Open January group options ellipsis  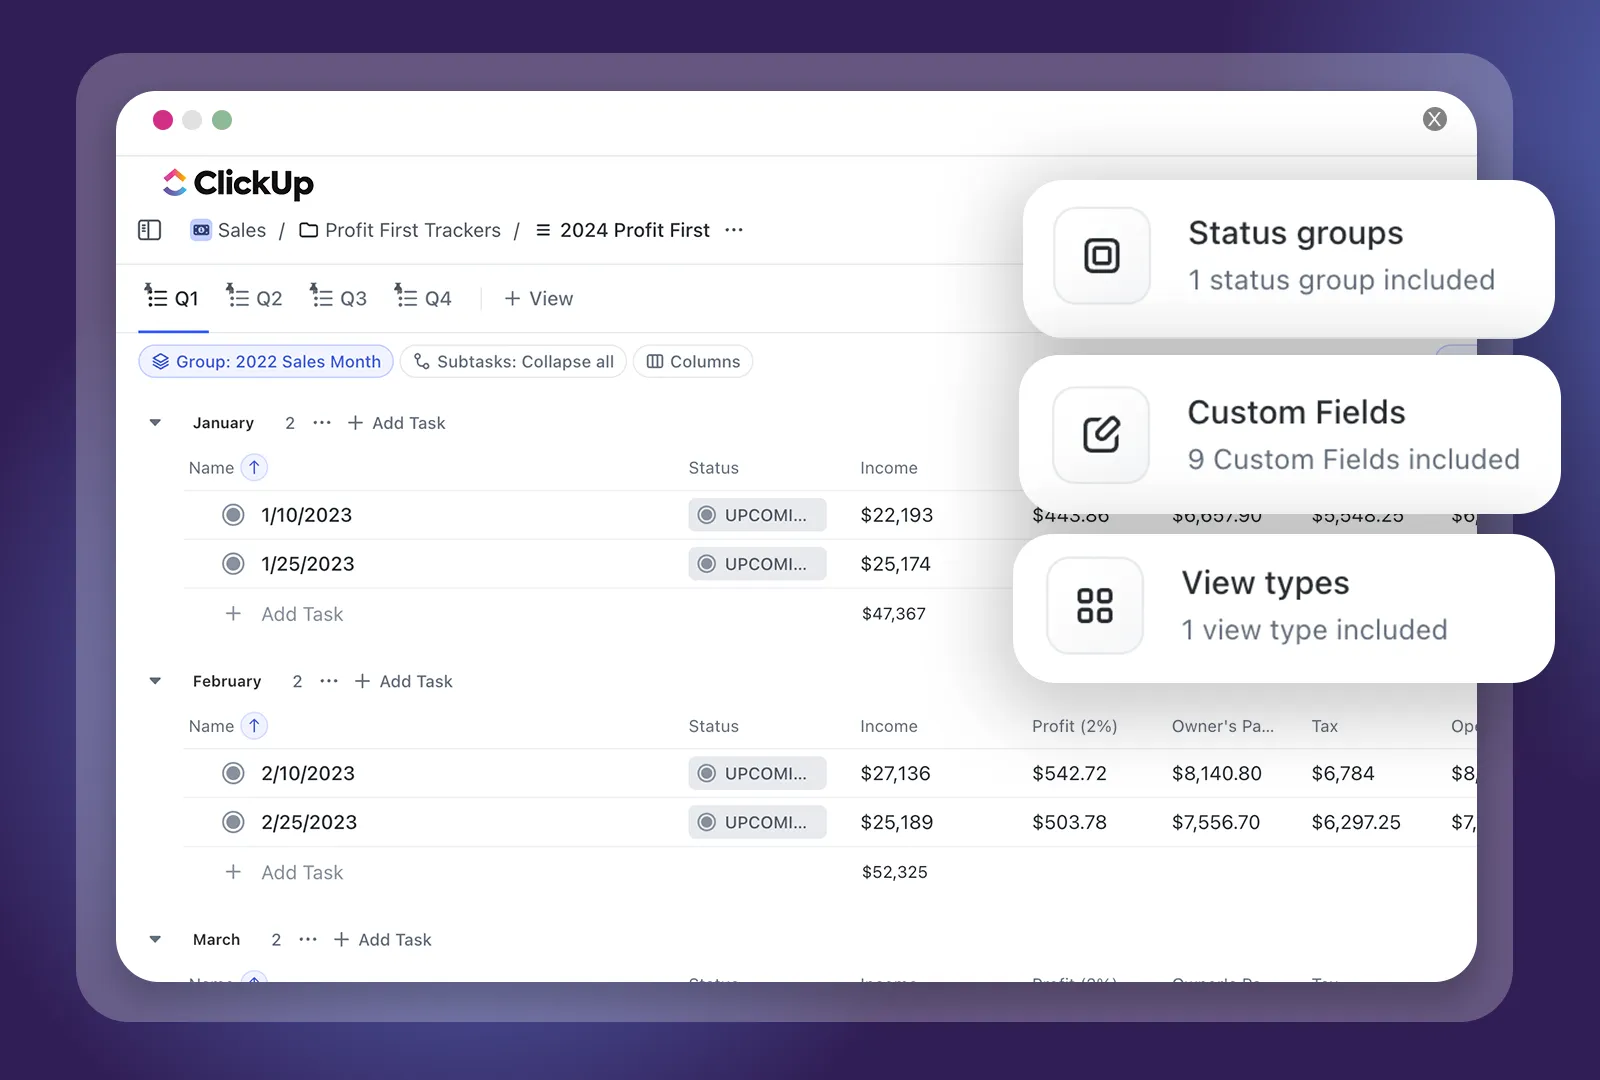pos(322,423)
